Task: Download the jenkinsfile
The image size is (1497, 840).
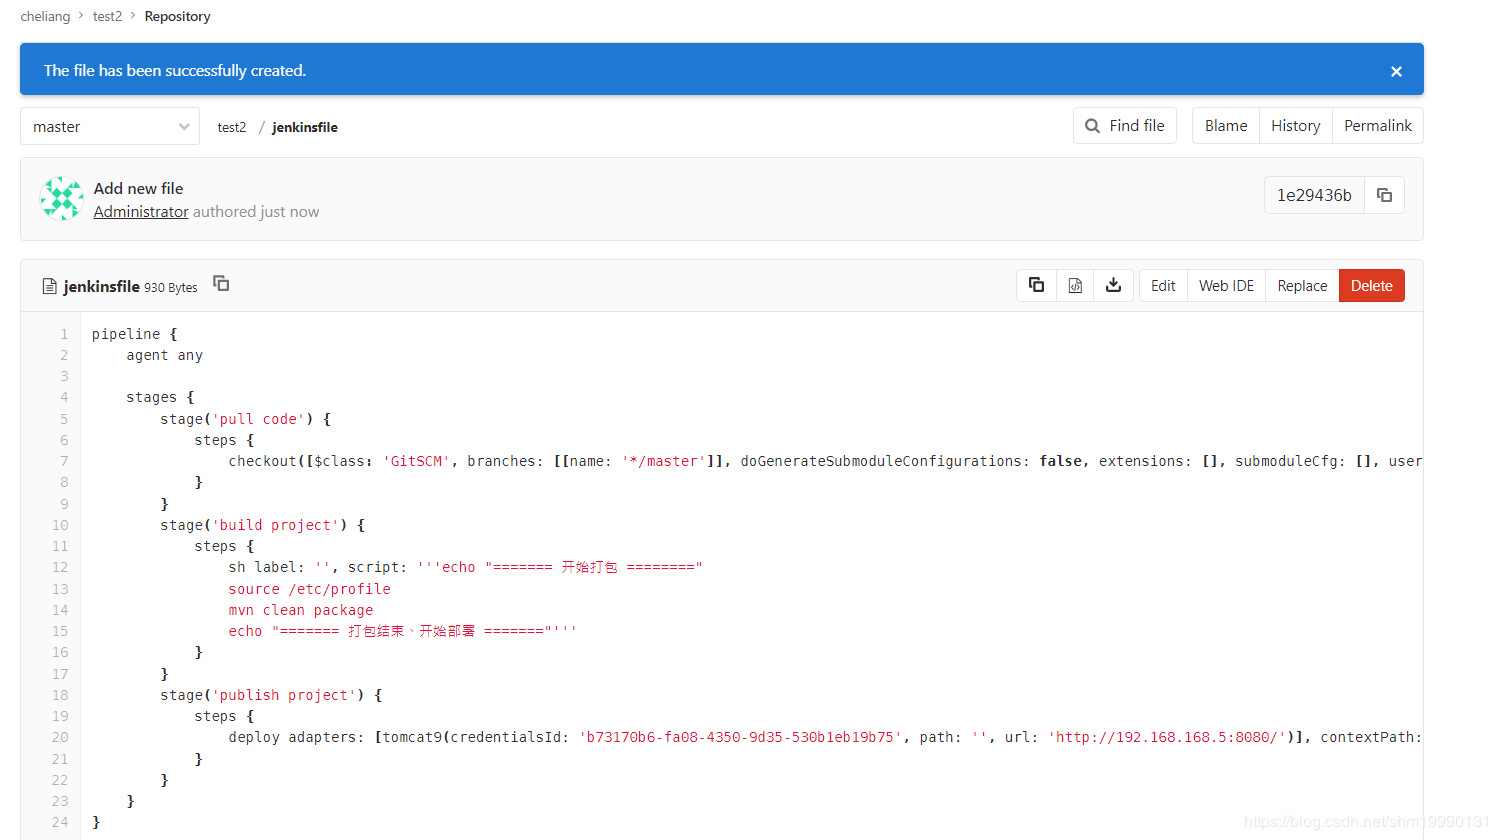Action: tap(1113, 285)
